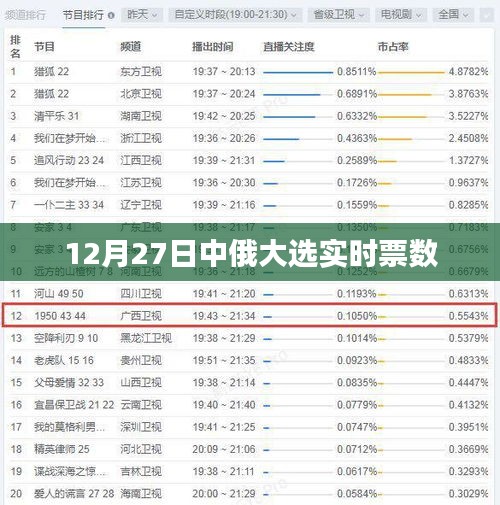
Task: Expand the 自定义时段(19:00-21:30) dropdown
Action: 235,15
